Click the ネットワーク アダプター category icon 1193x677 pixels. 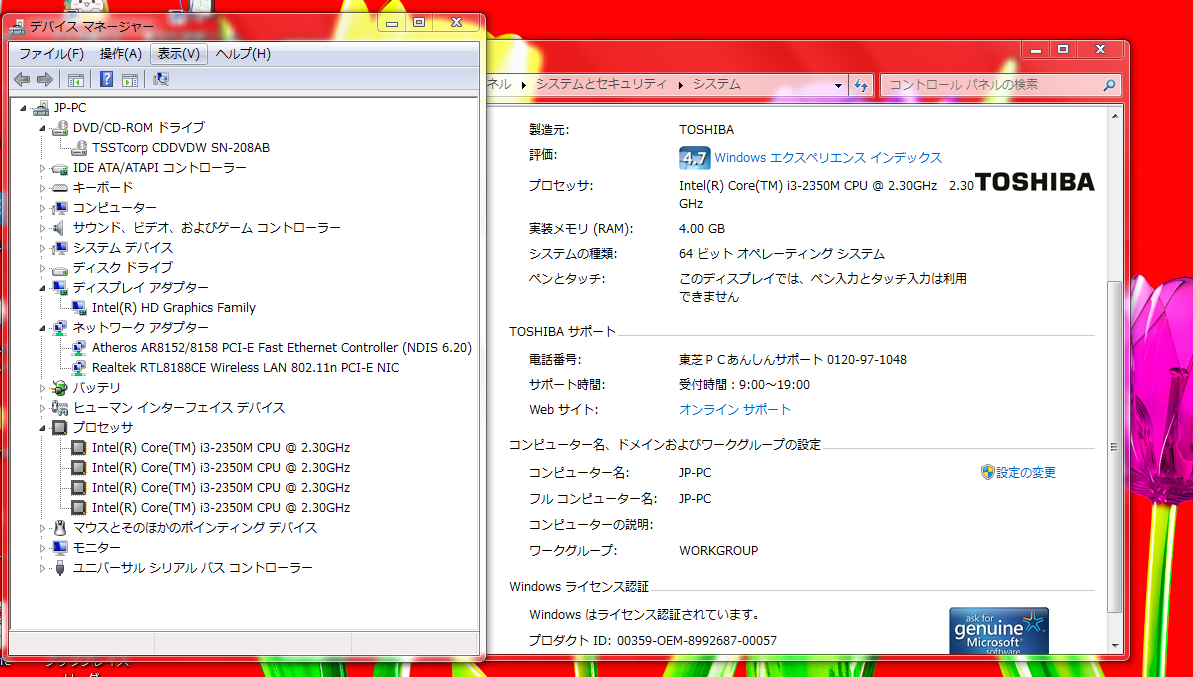[x=60, y=328]
